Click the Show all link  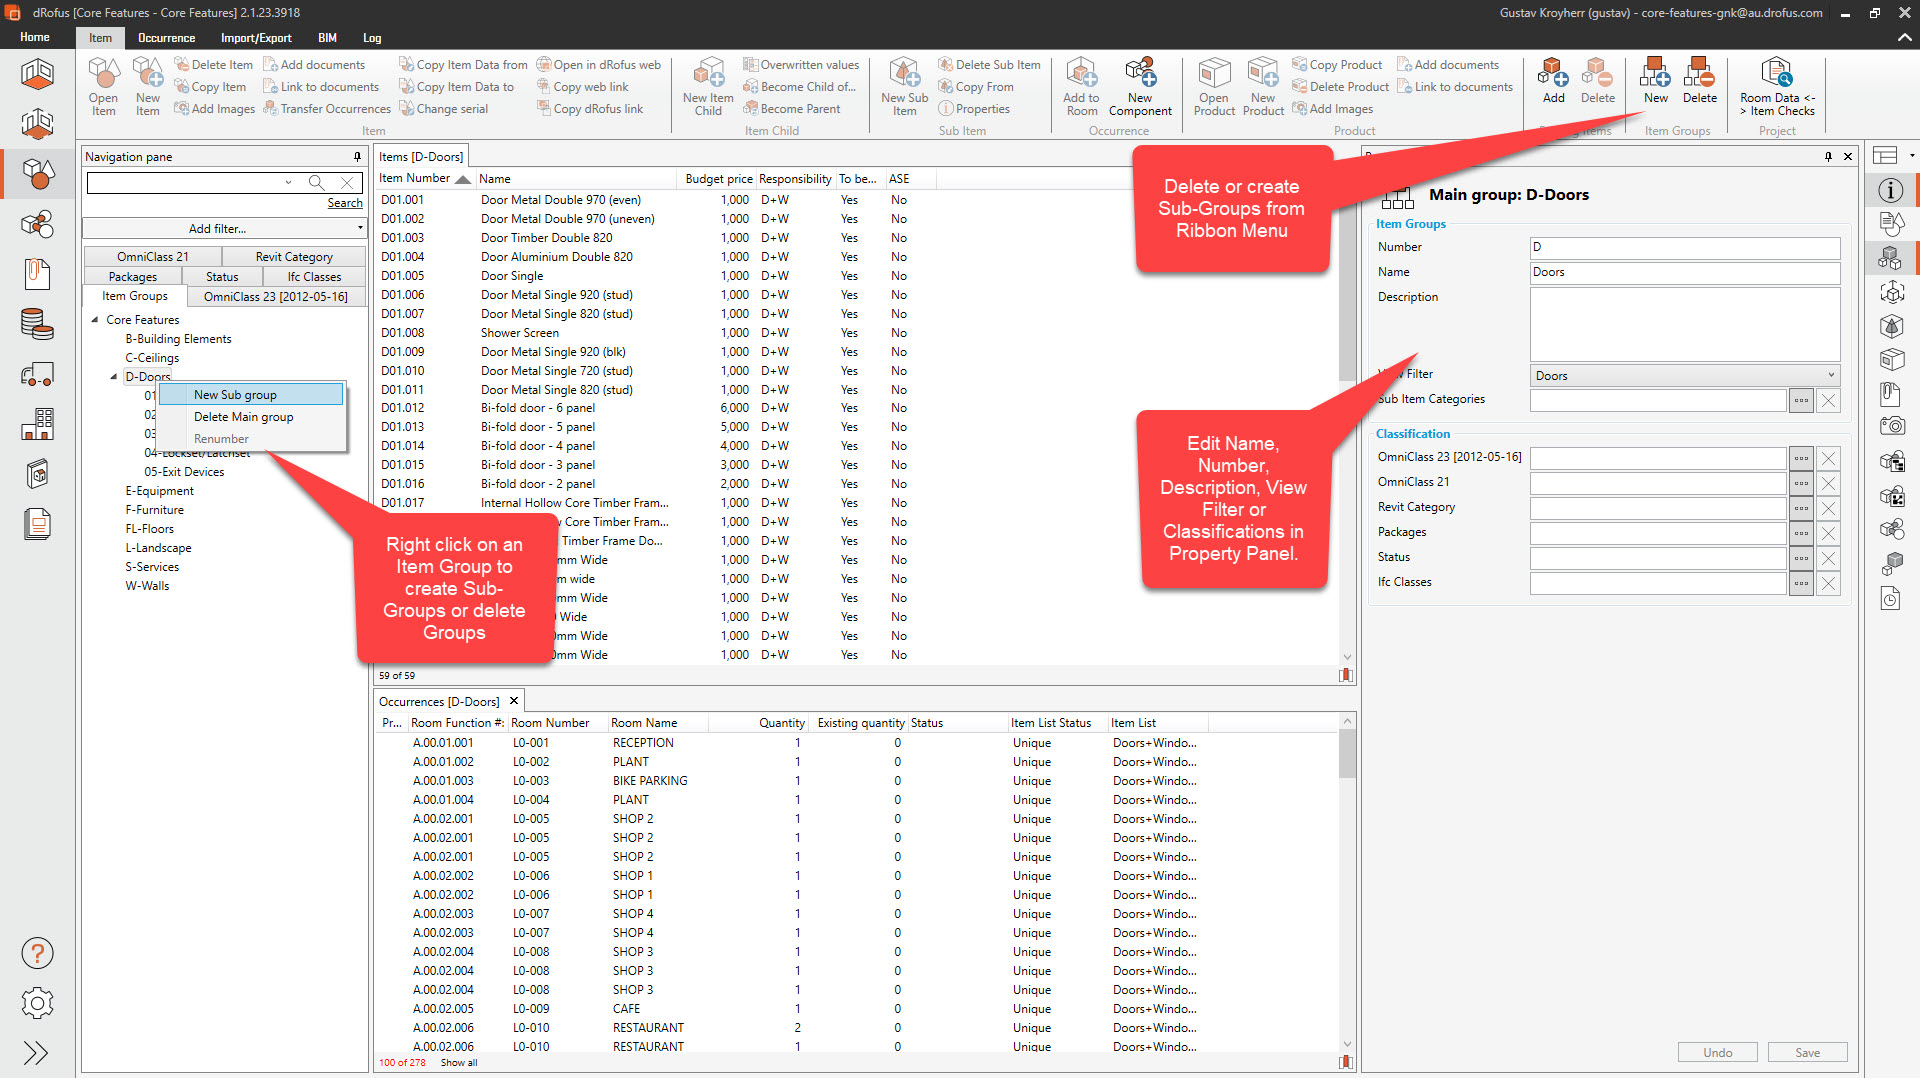[459, 1062]
